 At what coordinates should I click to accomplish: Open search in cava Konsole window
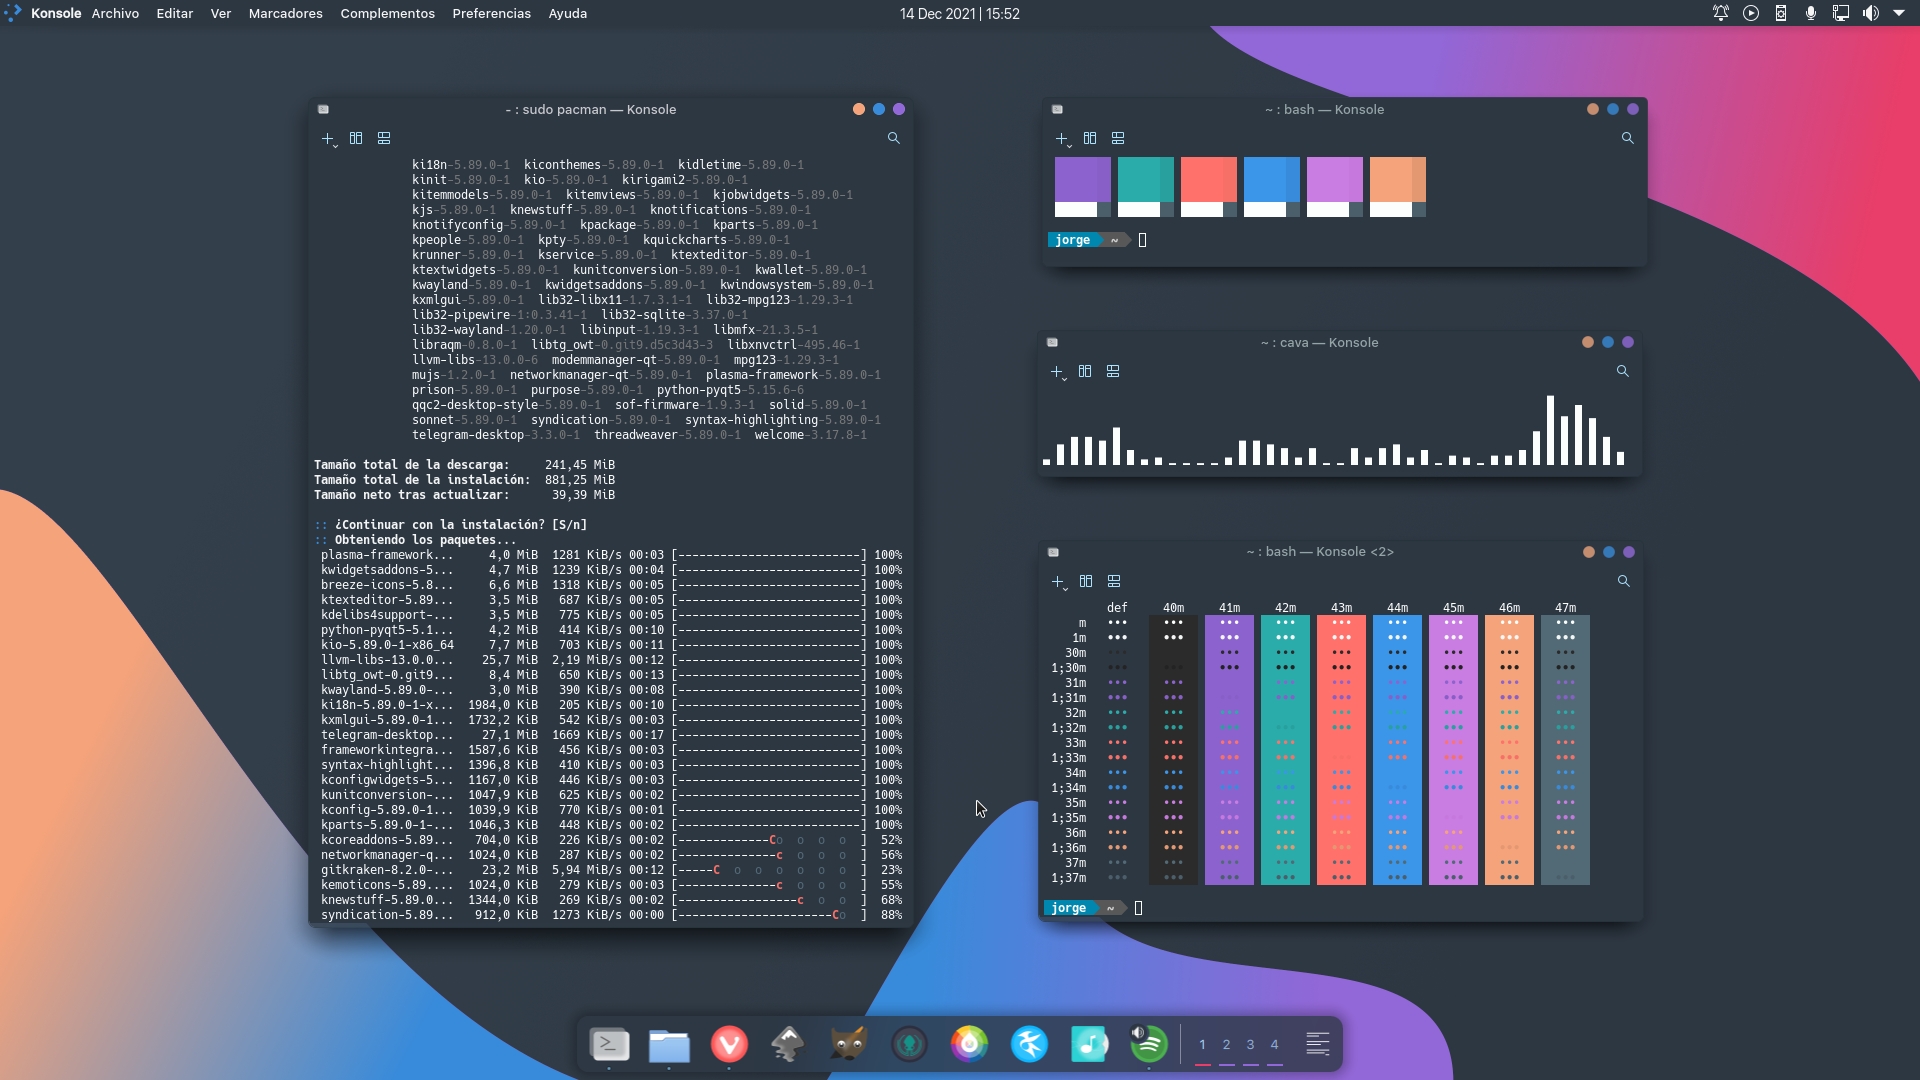click(x=1623, y=371)
